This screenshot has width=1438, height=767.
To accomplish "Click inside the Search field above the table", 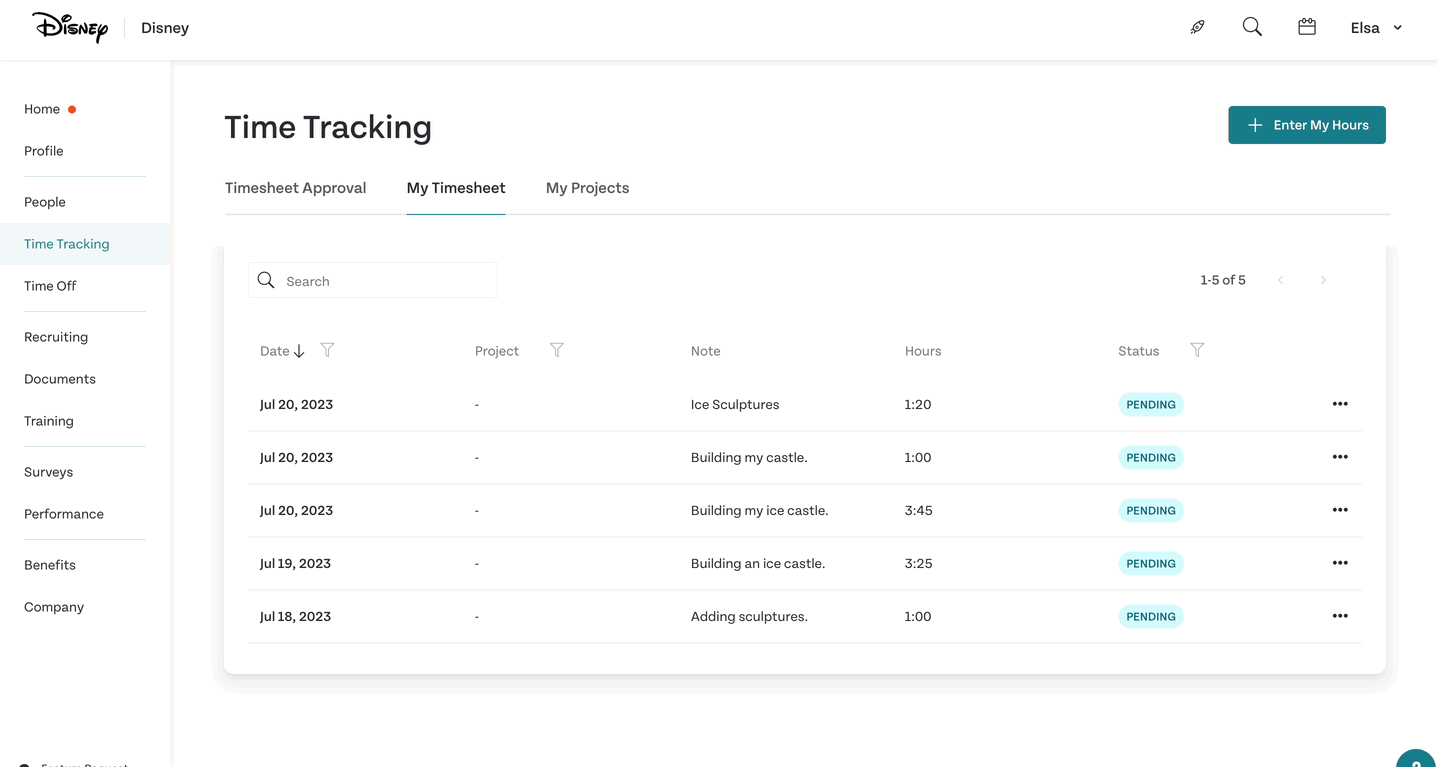I will 380,280.
